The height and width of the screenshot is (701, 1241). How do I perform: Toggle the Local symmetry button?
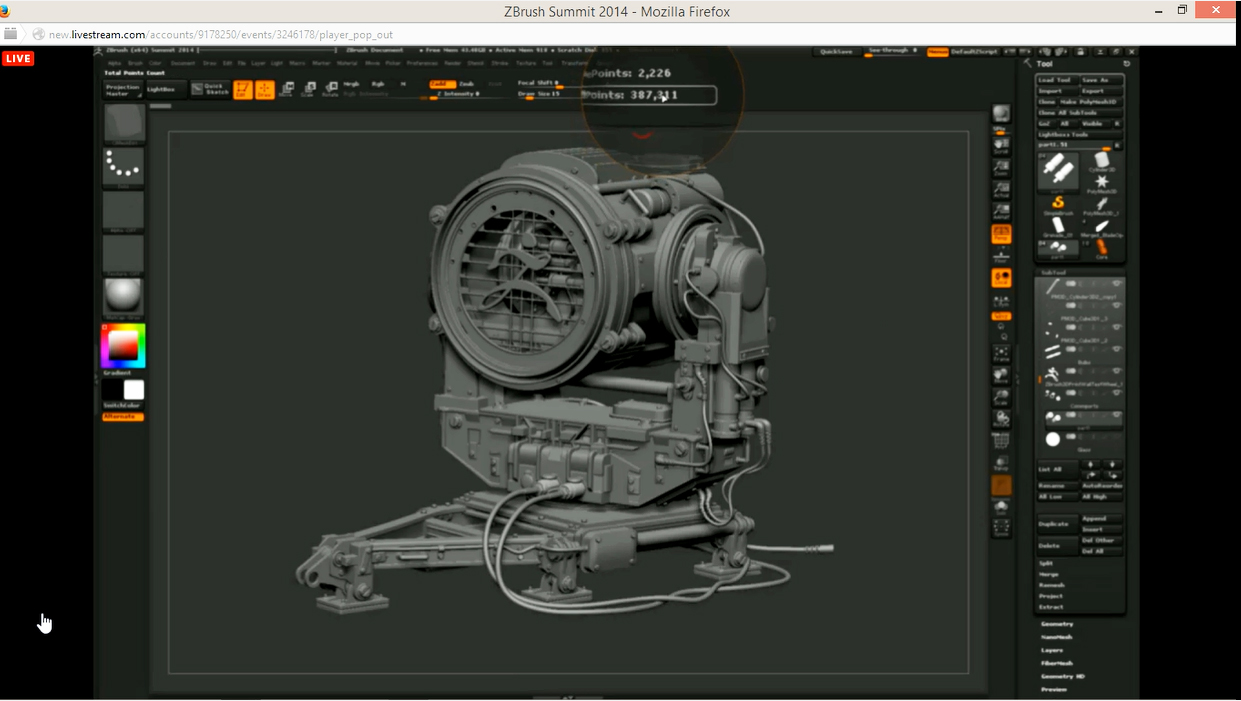point(1001,278)
